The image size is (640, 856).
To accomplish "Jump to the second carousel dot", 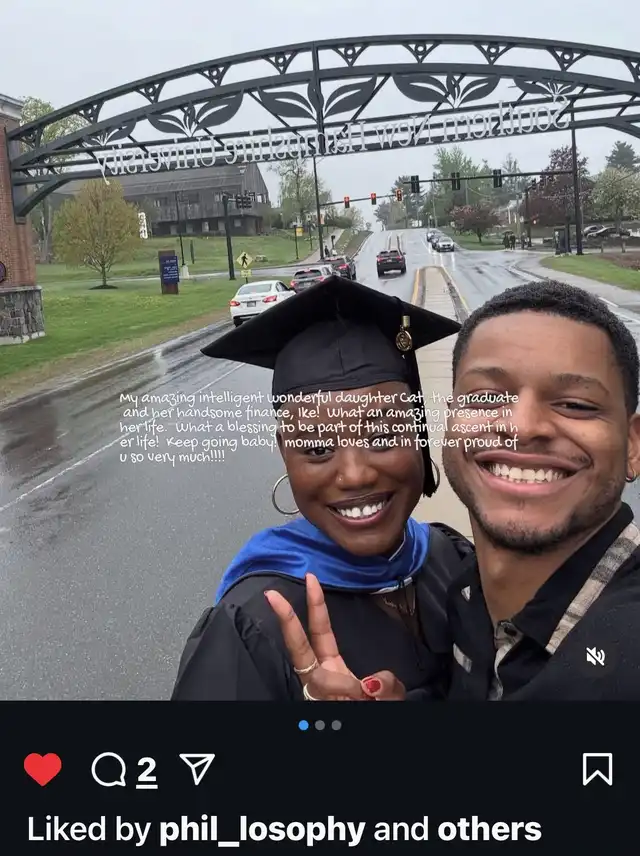I will (x=320, y=725).
